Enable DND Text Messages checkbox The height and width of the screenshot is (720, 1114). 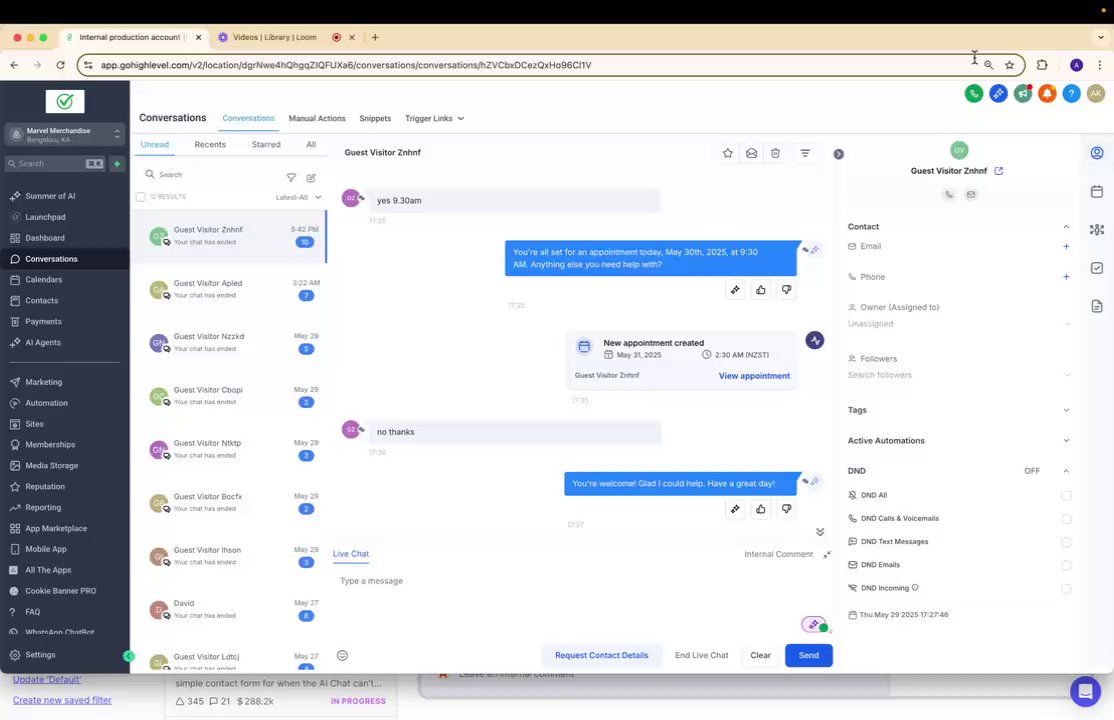[1066, 542]
